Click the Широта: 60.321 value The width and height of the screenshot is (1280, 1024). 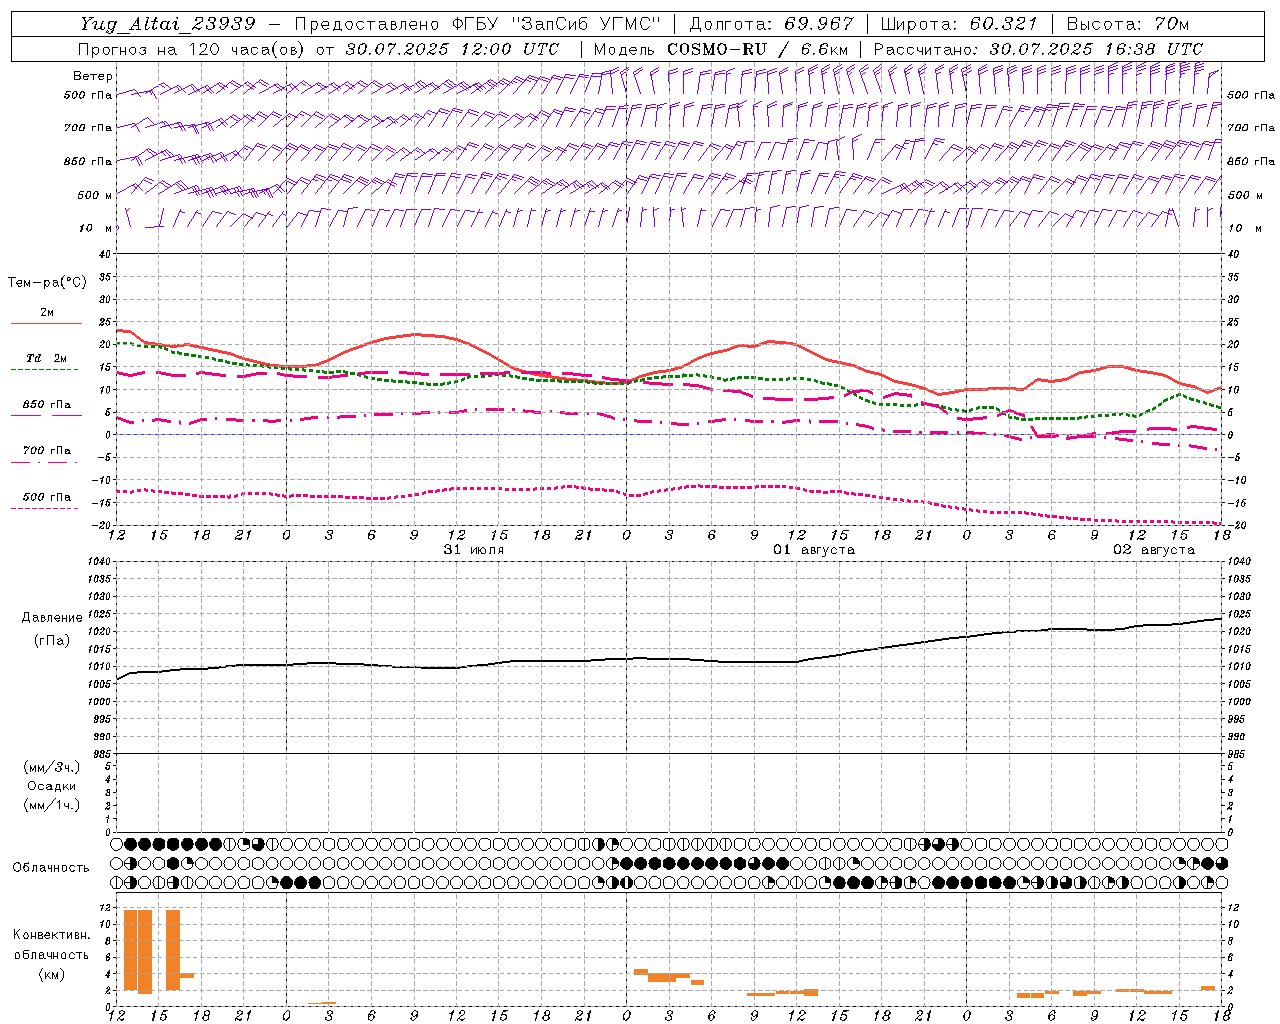click(x=958, y=24)
